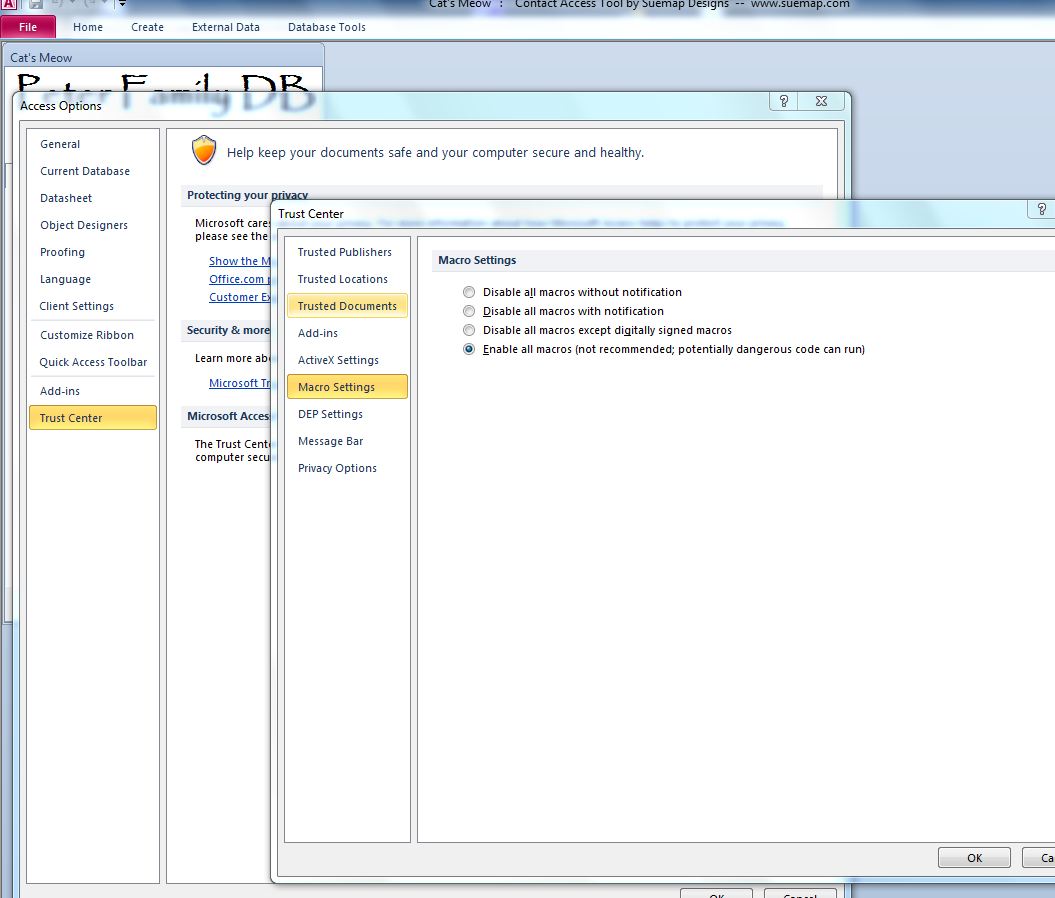Image resolution: width=1055 pixels, height=898 pixels.
Task: Click the Cat's Meow form tab title
Action: [41, 58]
